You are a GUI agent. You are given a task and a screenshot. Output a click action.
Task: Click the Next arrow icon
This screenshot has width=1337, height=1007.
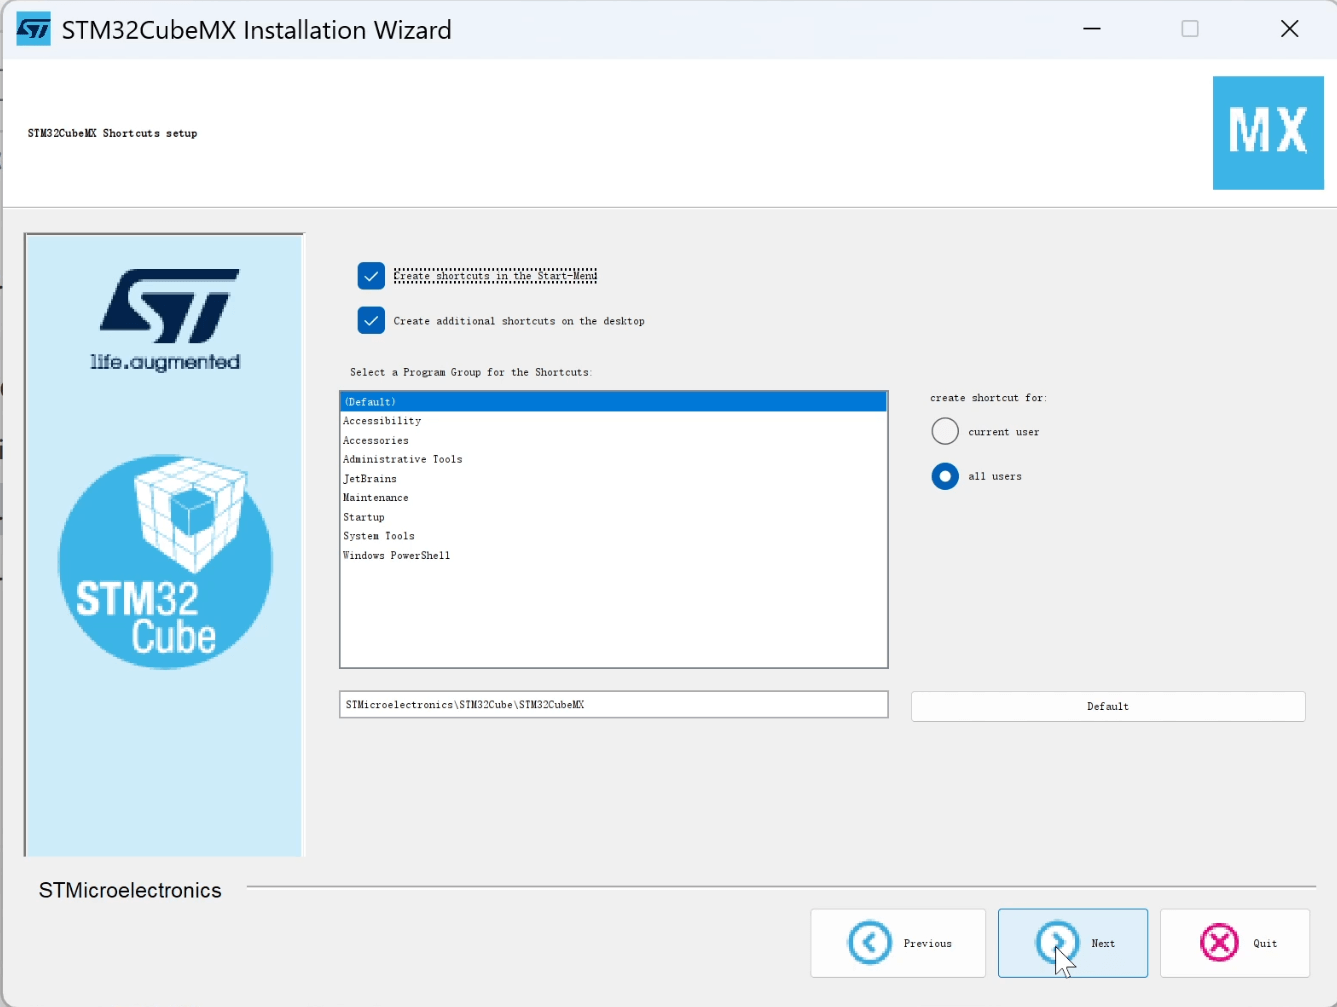point(1057,942)
